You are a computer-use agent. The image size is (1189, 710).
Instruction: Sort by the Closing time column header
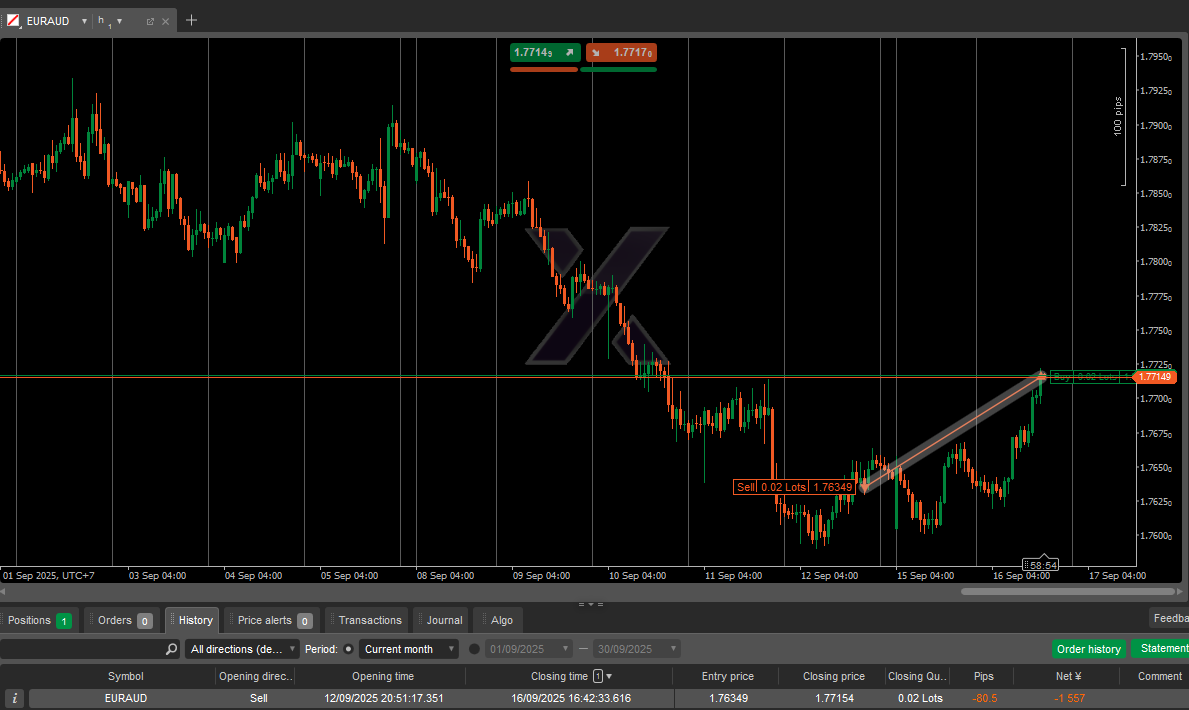(x=559, y=676)
